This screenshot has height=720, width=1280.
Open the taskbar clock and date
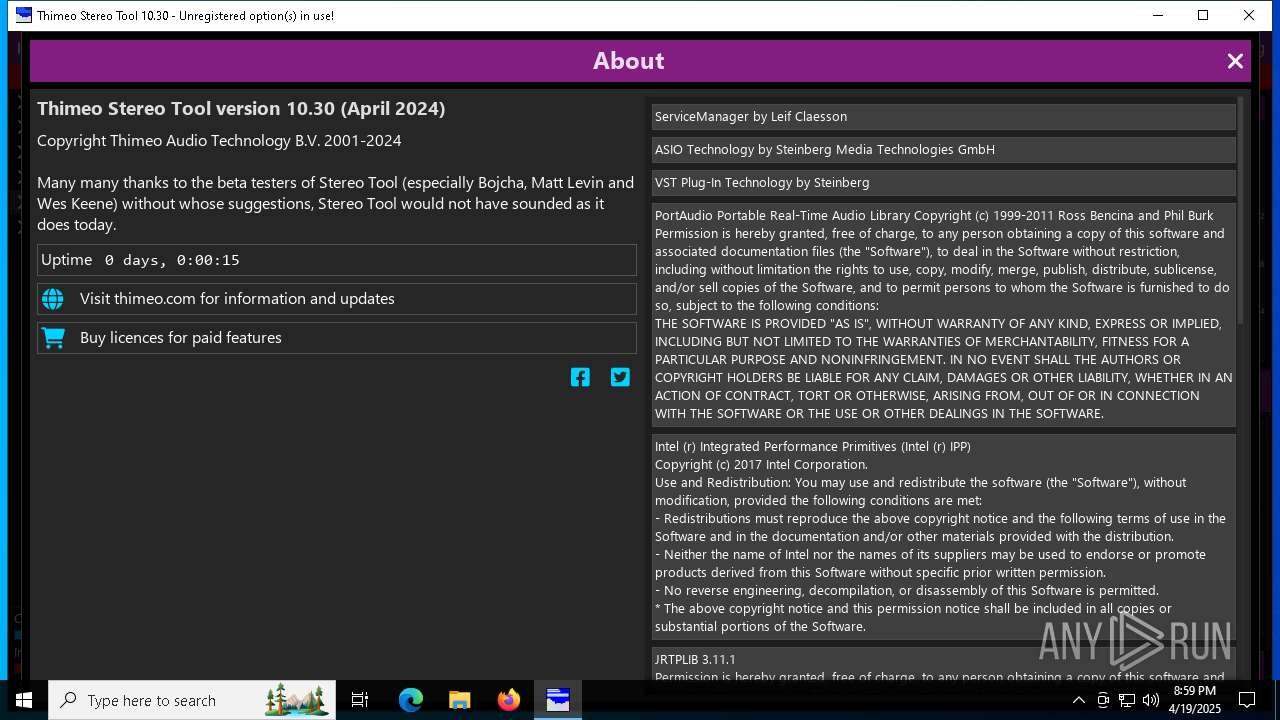[1194, 700]
